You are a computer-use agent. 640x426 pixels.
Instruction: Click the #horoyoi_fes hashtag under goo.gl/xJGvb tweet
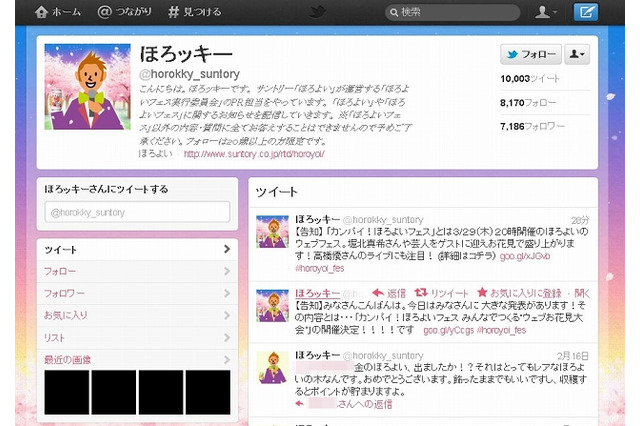coord(320,268)
